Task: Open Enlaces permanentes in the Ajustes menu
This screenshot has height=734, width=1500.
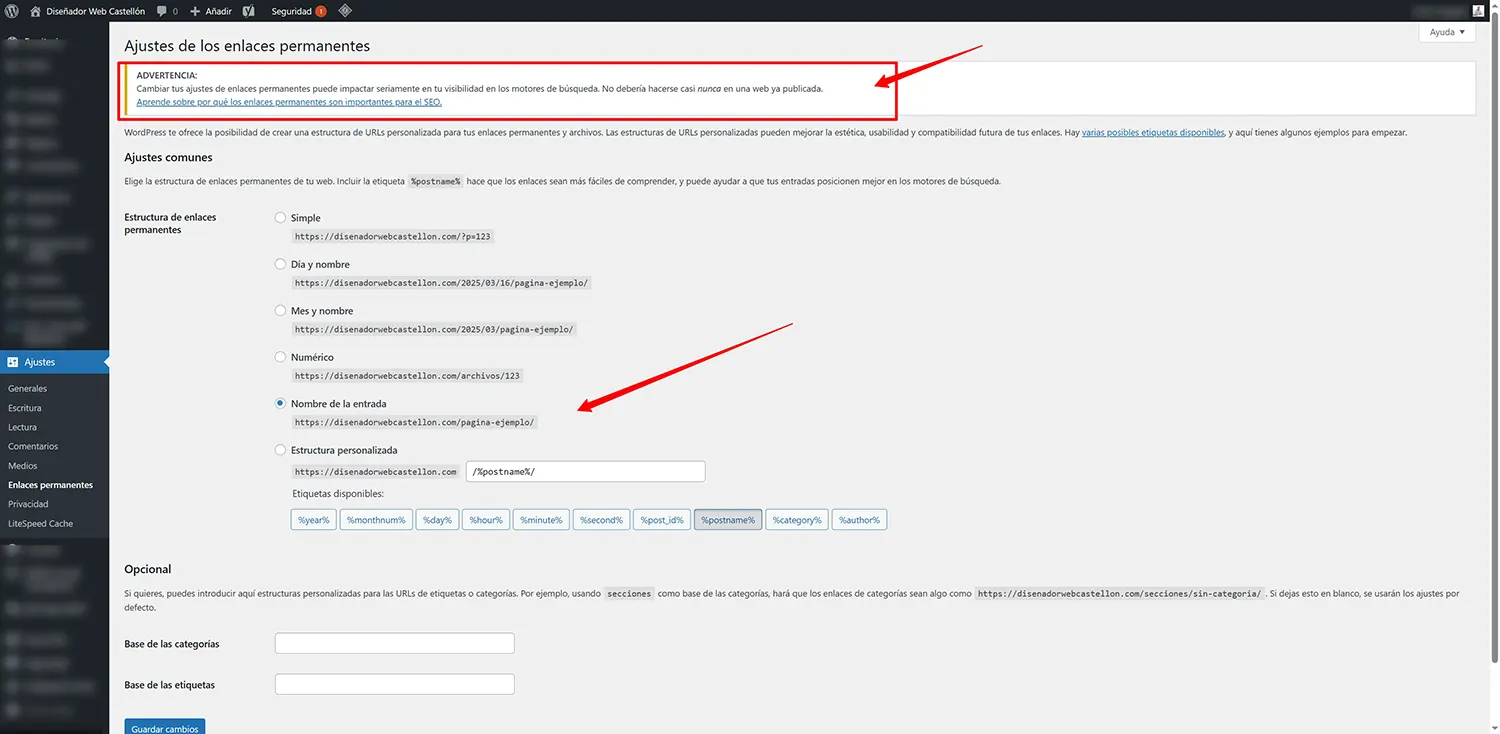Action: [50, 484]
